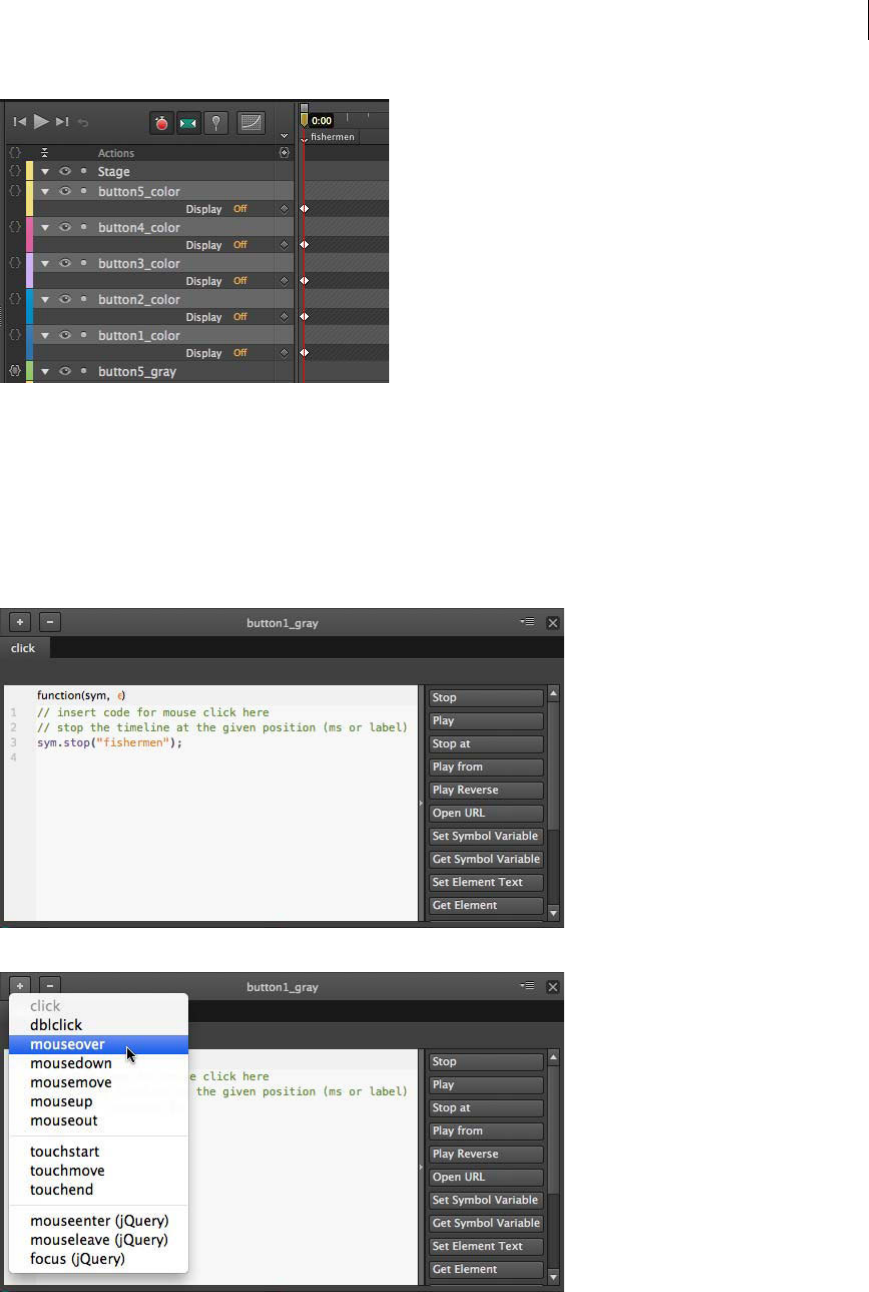Insert the Get Element snippet beside sym.stop code
Screen dimensions: 869x1292
pos(487,905)
